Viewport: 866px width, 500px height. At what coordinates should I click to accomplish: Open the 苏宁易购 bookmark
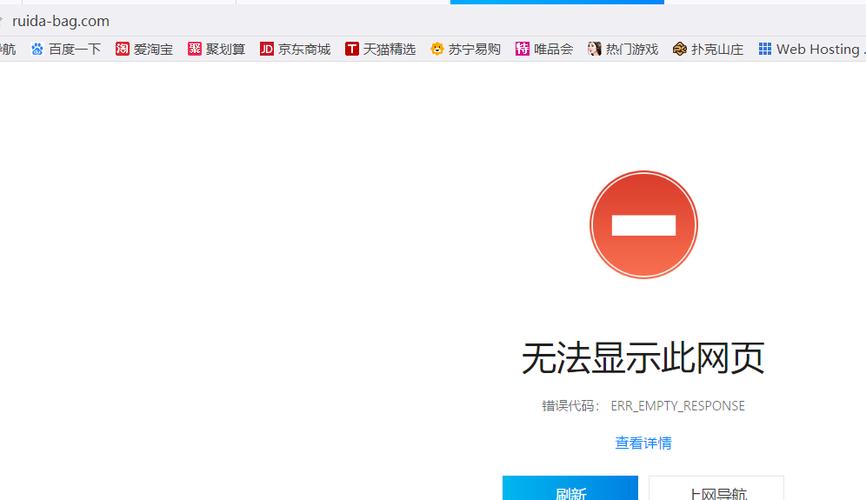[474, 49]
